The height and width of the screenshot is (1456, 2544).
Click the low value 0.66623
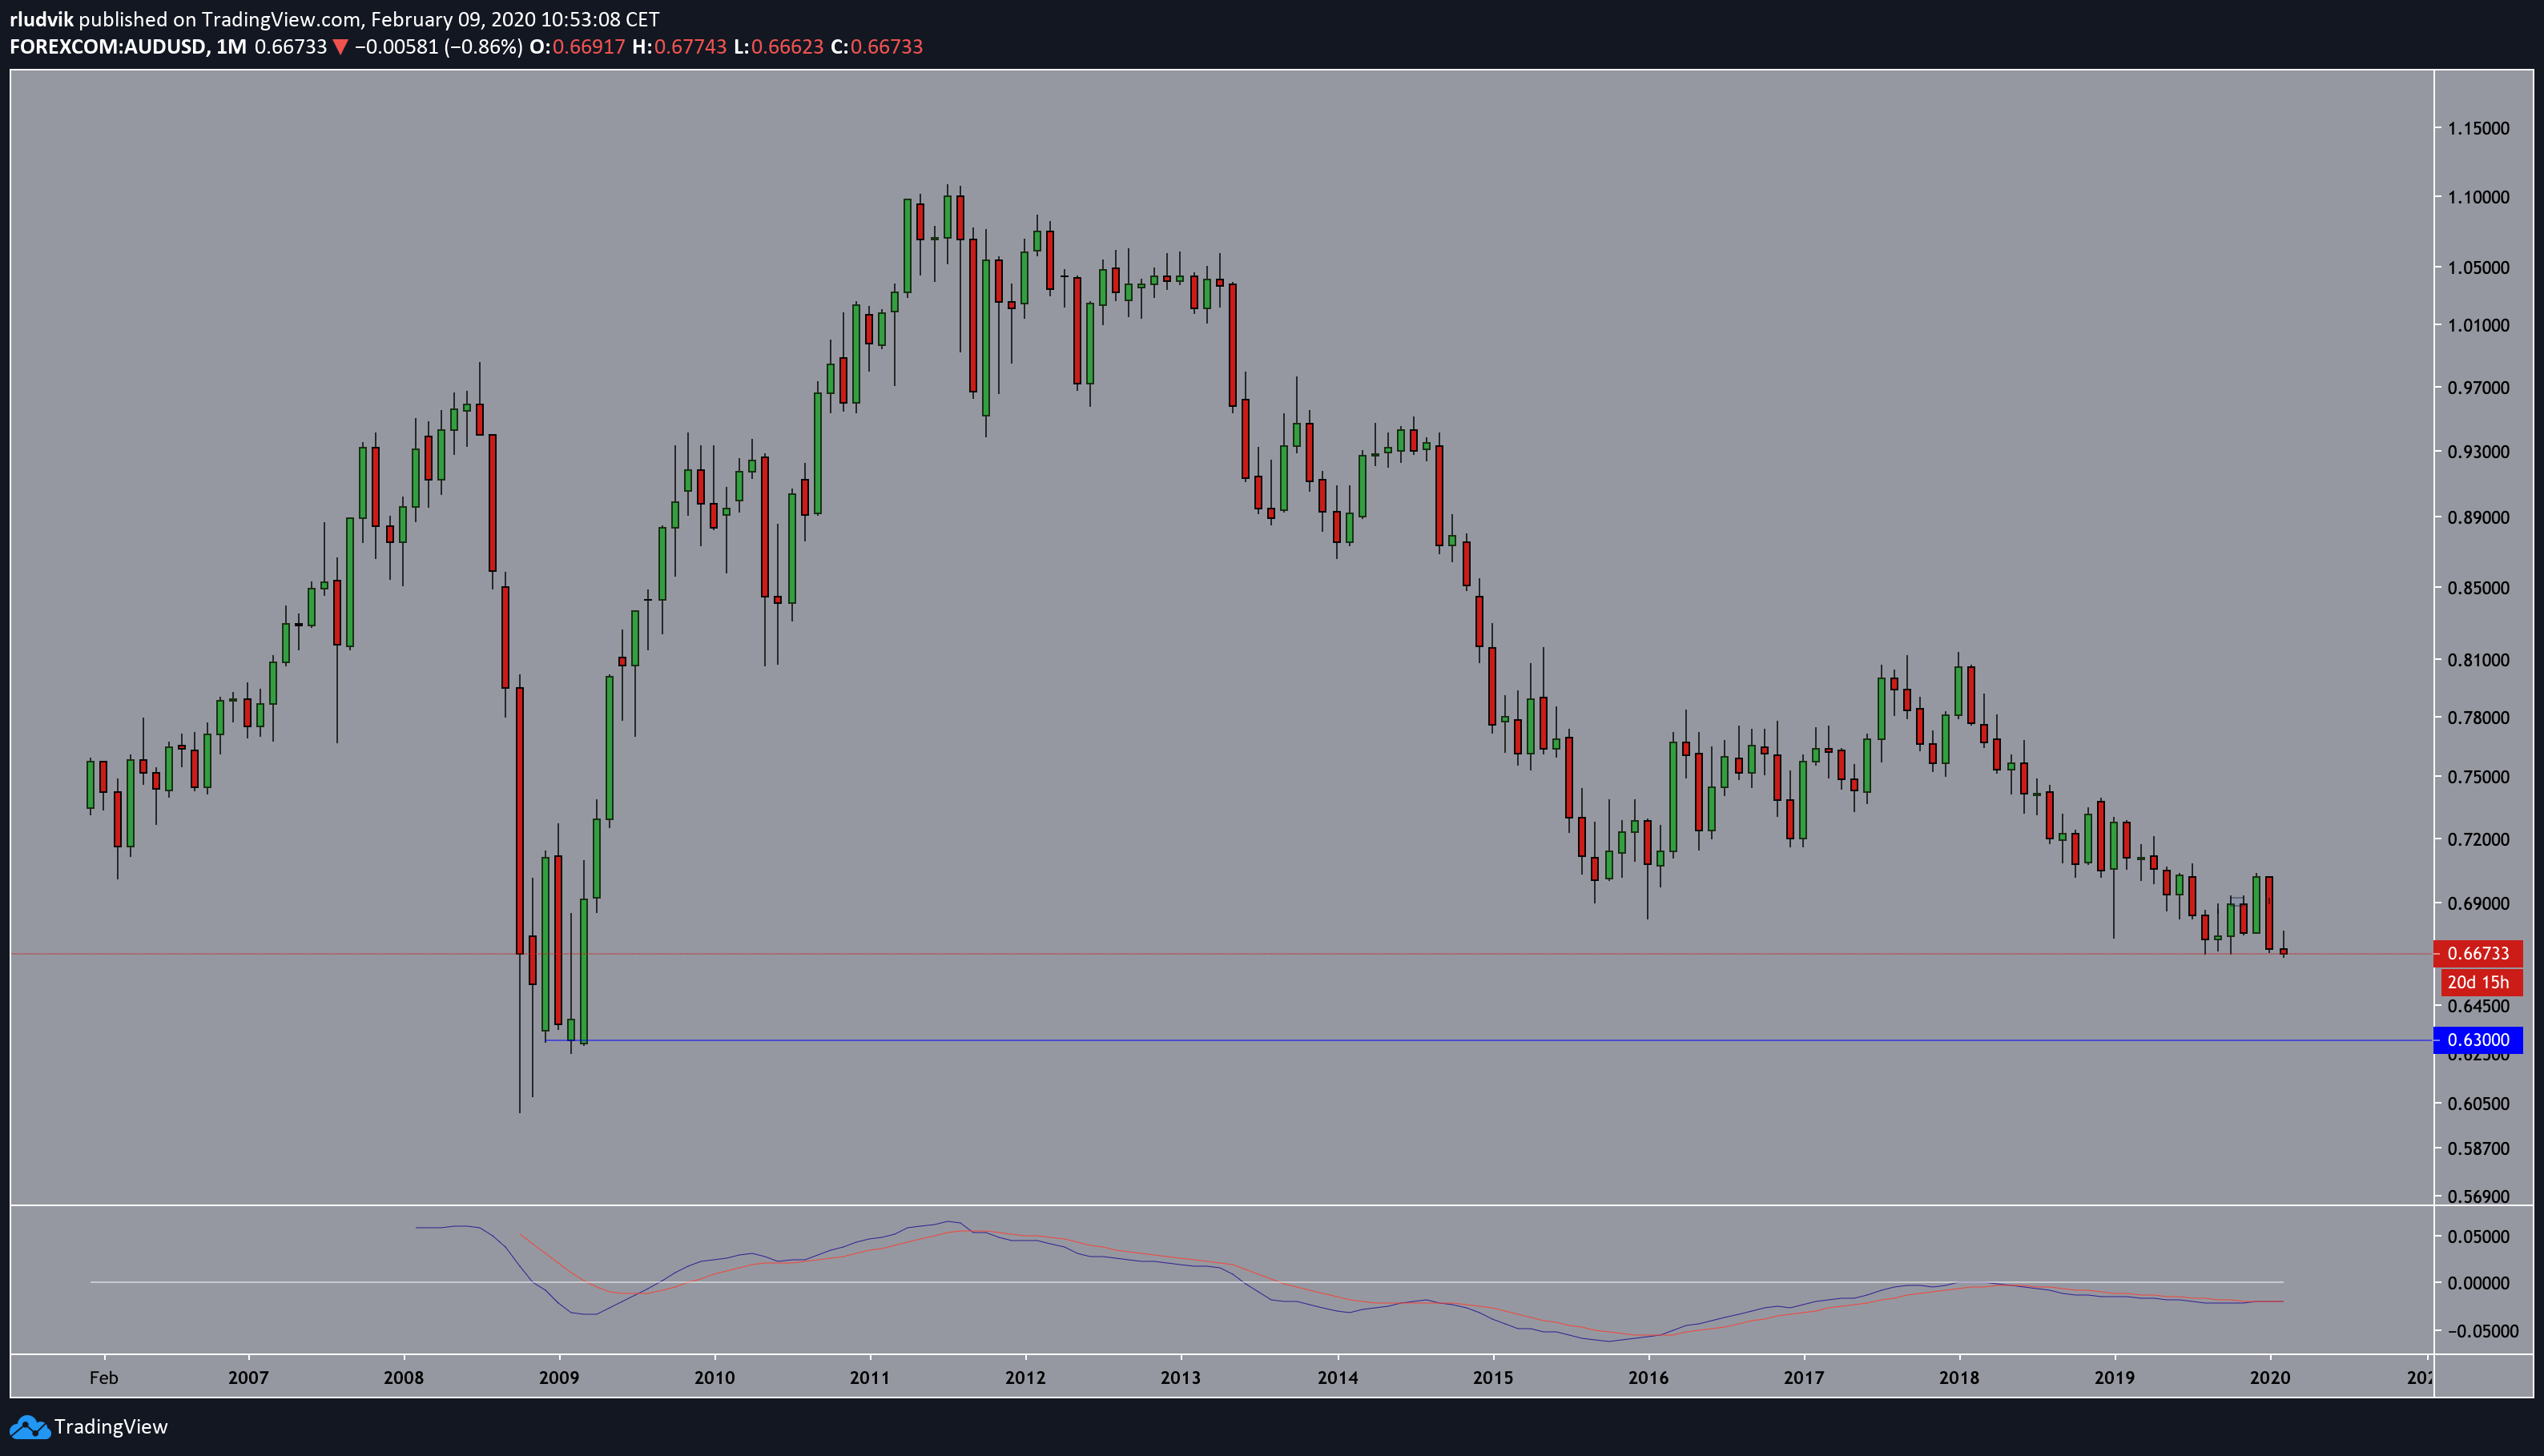[787, 47]
